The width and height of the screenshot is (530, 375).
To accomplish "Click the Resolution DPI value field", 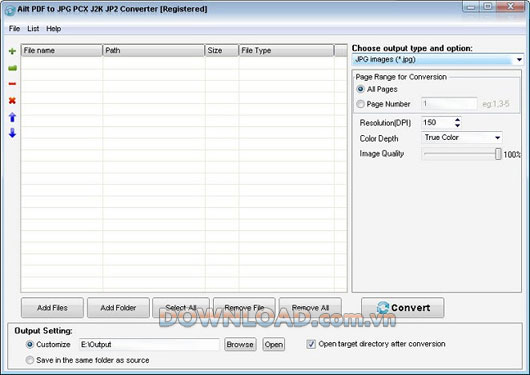I will pos(438,122).
